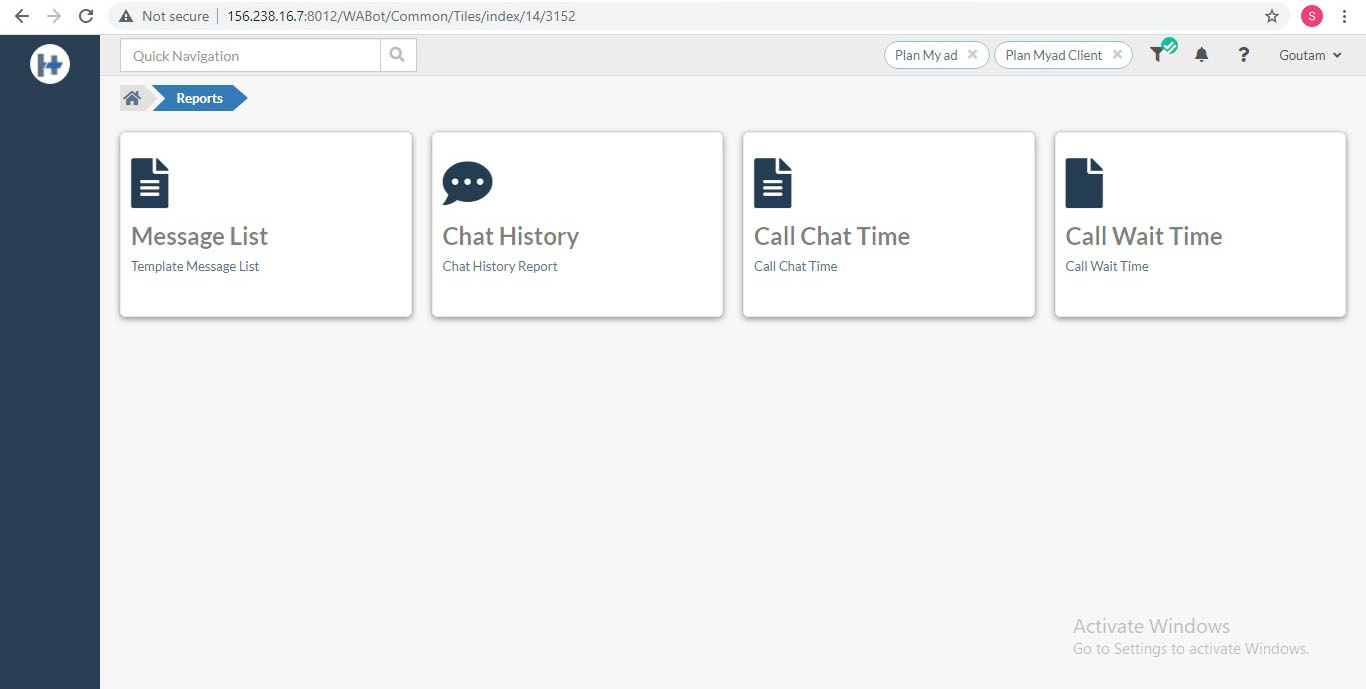Image resolution: width=1366 pixels, height=689 pixels.
Task: Bookmark this page with the star icon
Action: click(1272, 16)
